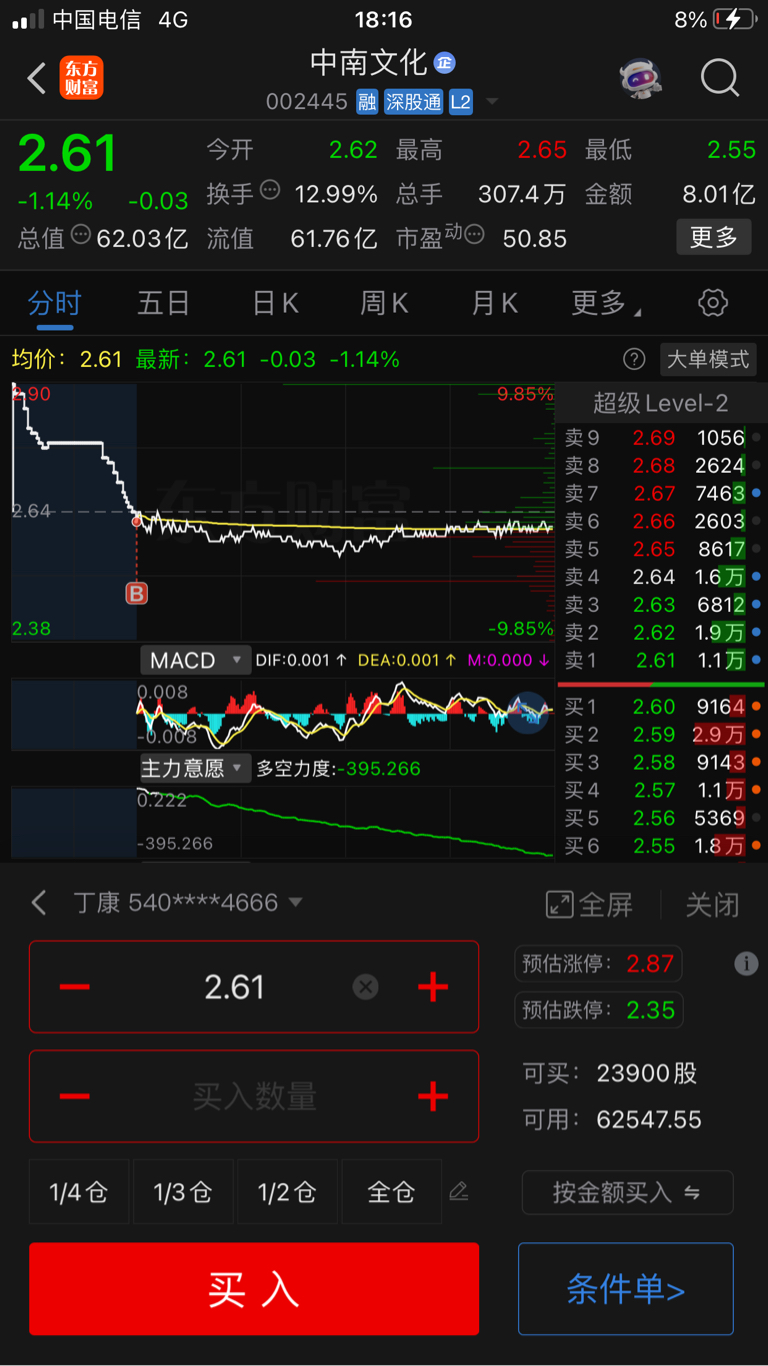
Task: Edit position presets pencil icon
Action: (x=459, y=1191)
